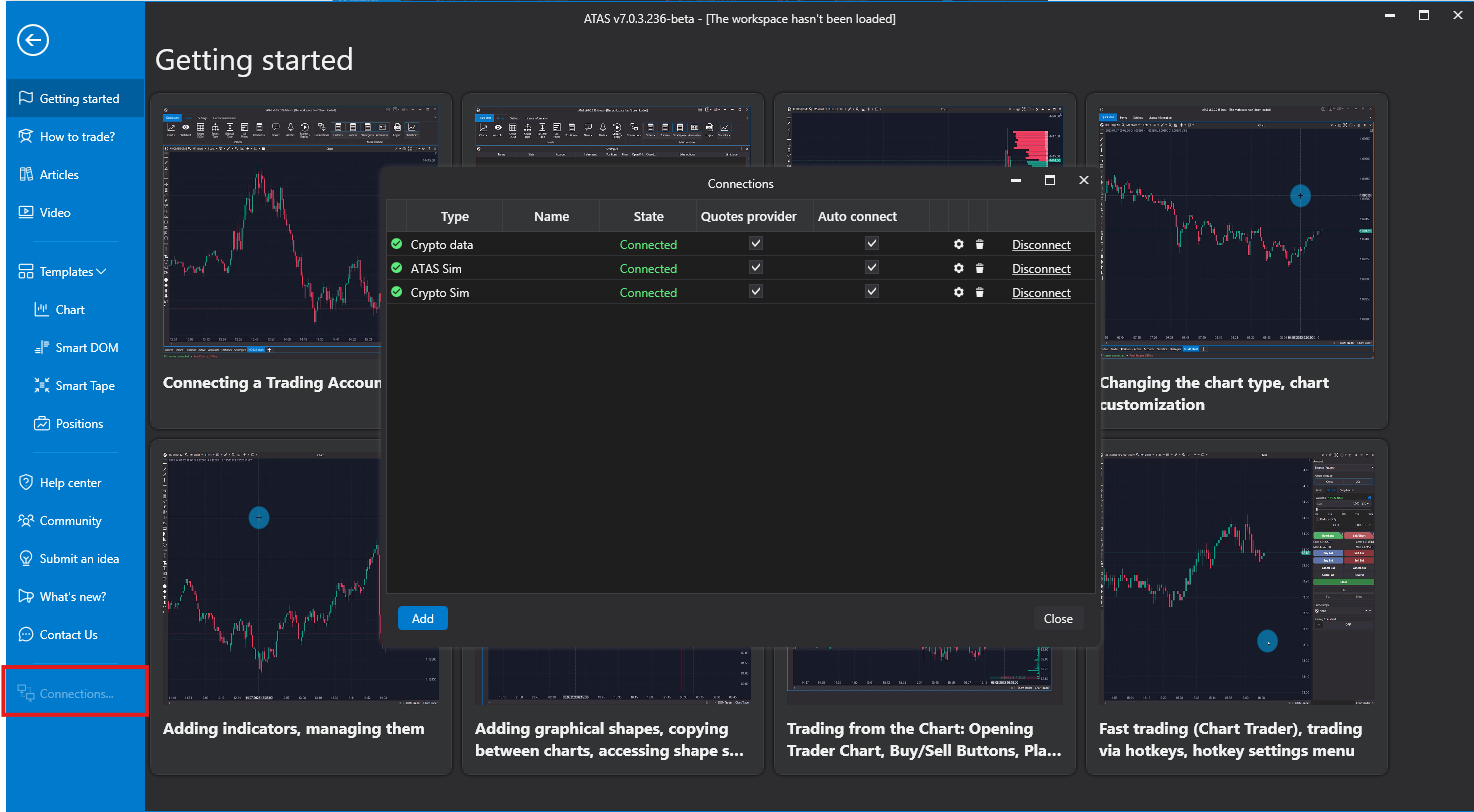
Task: Delete the ATAS Sim connection via trash icon
Action: pyautogui.click(x=980, y=269)
